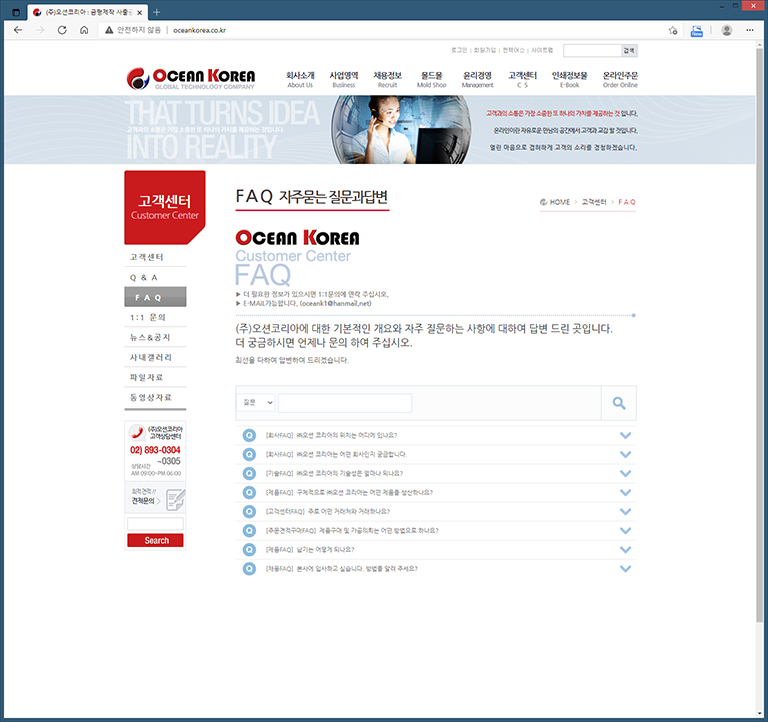Open the 질문 search-type dropdown
The image size is (768, 722).
point(256,403)
